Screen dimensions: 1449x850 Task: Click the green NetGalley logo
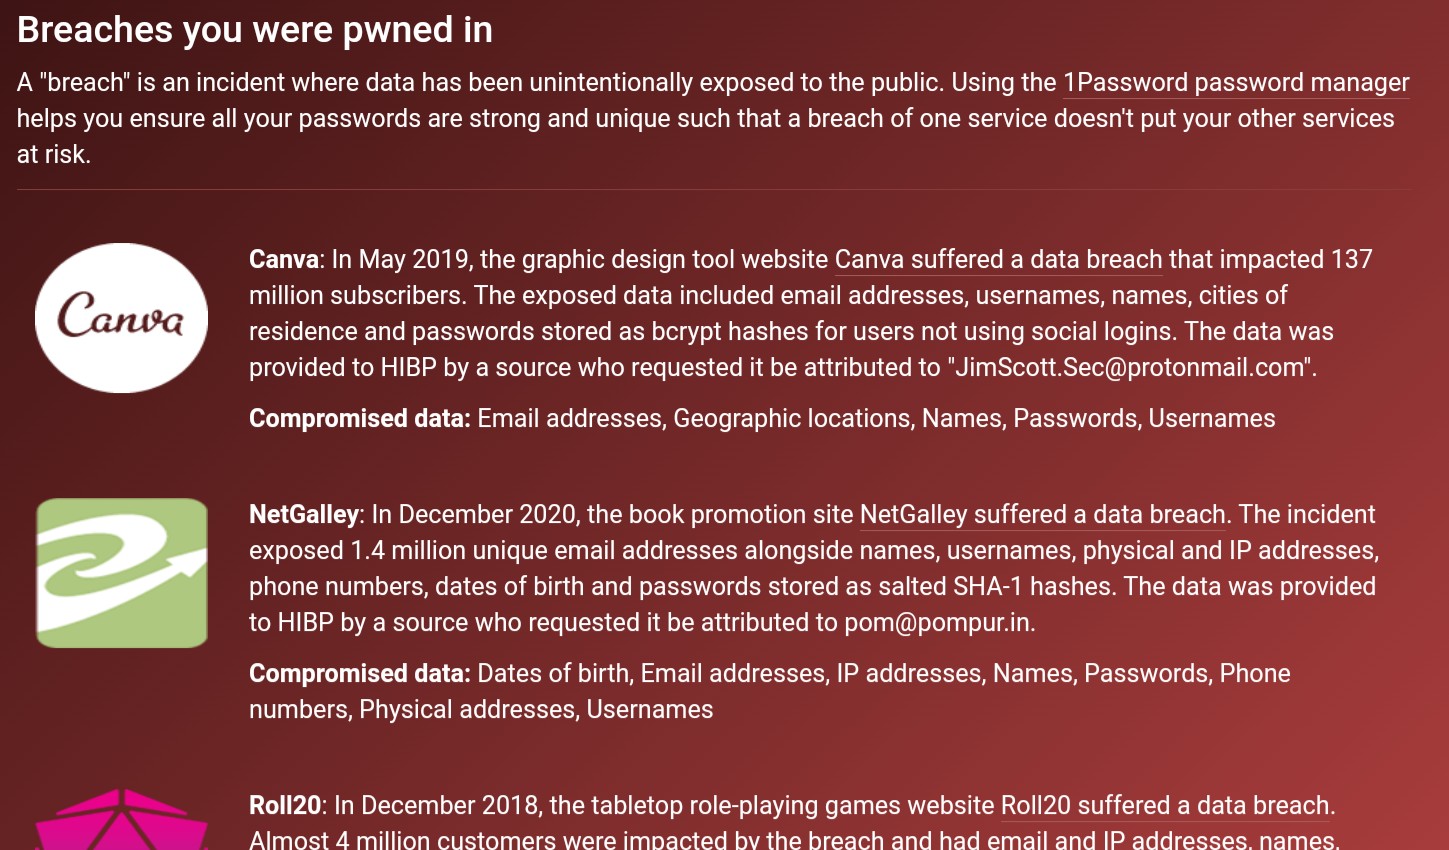click(x=122, y=573)
